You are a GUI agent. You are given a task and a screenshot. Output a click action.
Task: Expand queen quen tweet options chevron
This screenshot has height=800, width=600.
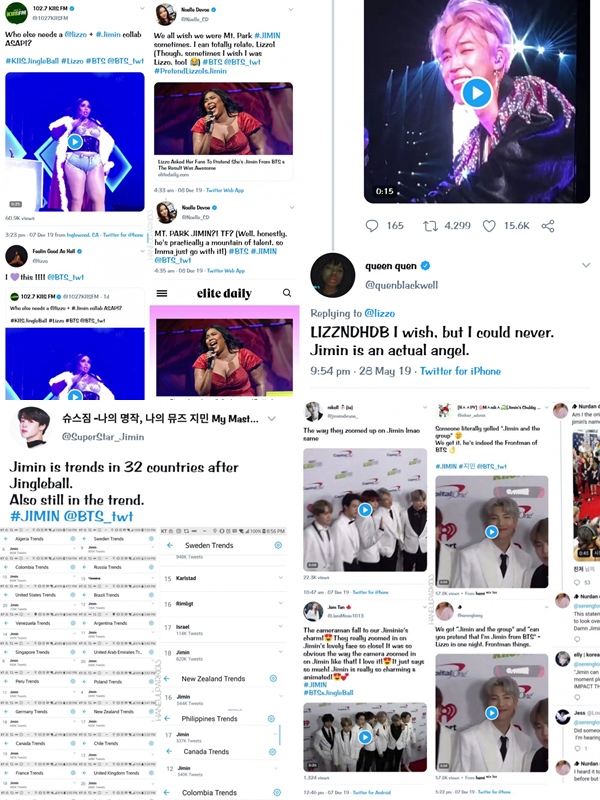click(x=586, y=265)
